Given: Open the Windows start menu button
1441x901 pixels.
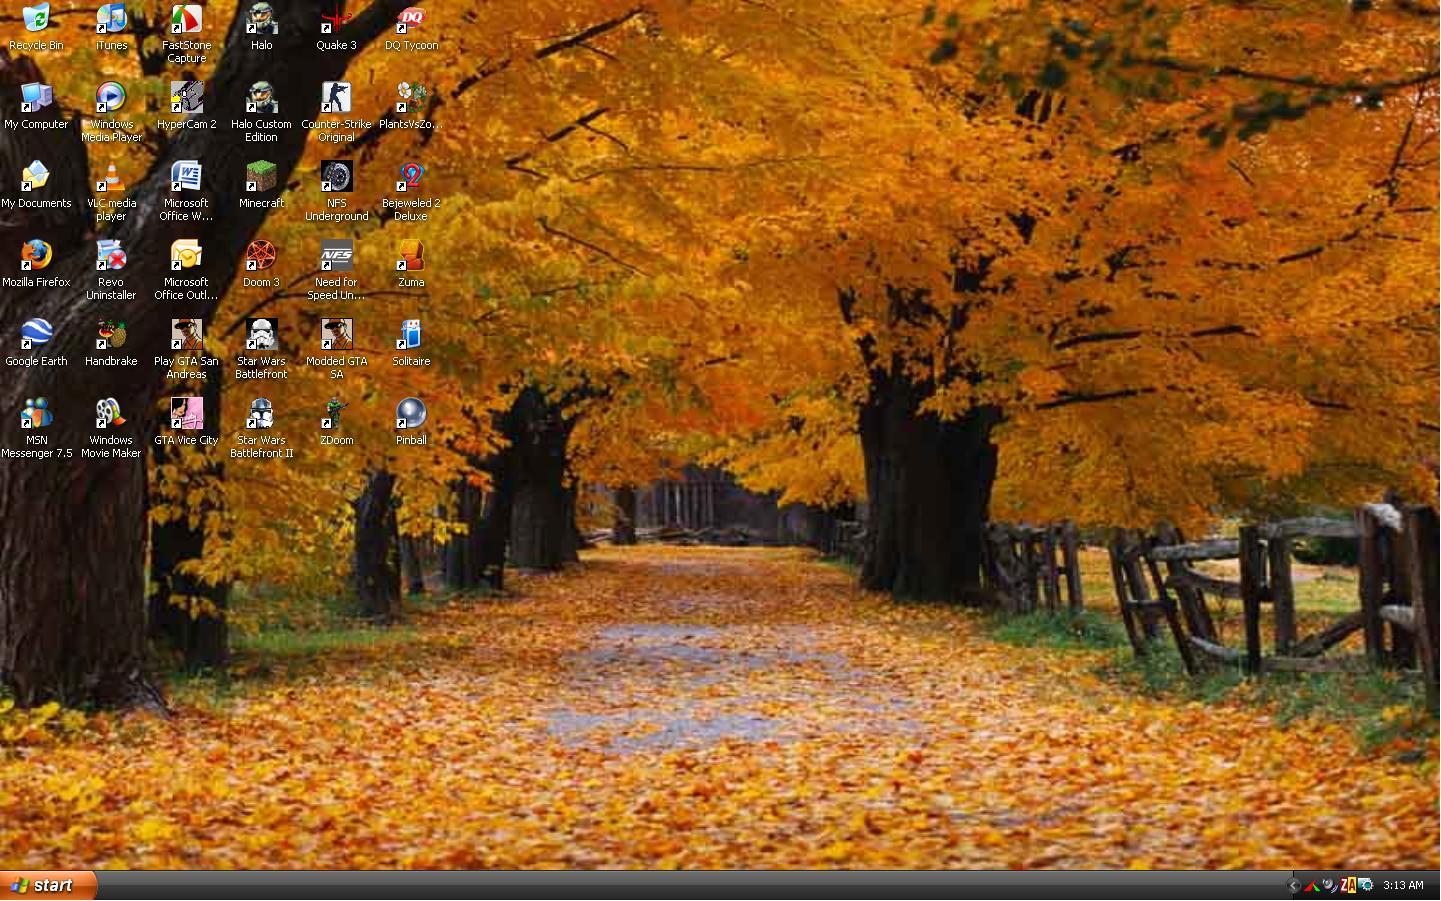Looking at the screenshot, I should coord(47,885).
